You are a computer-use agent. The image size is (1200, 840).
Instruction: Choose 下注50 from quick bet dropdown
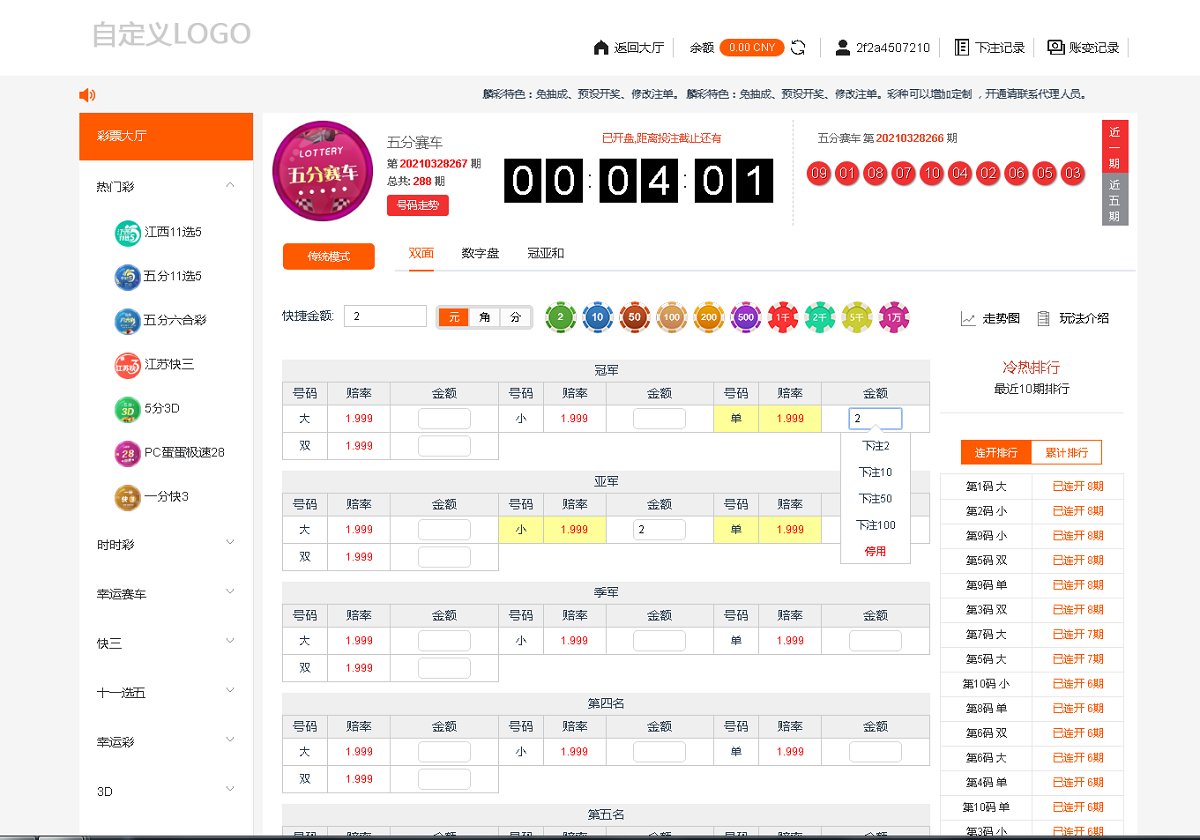click(x=874, y=498)
